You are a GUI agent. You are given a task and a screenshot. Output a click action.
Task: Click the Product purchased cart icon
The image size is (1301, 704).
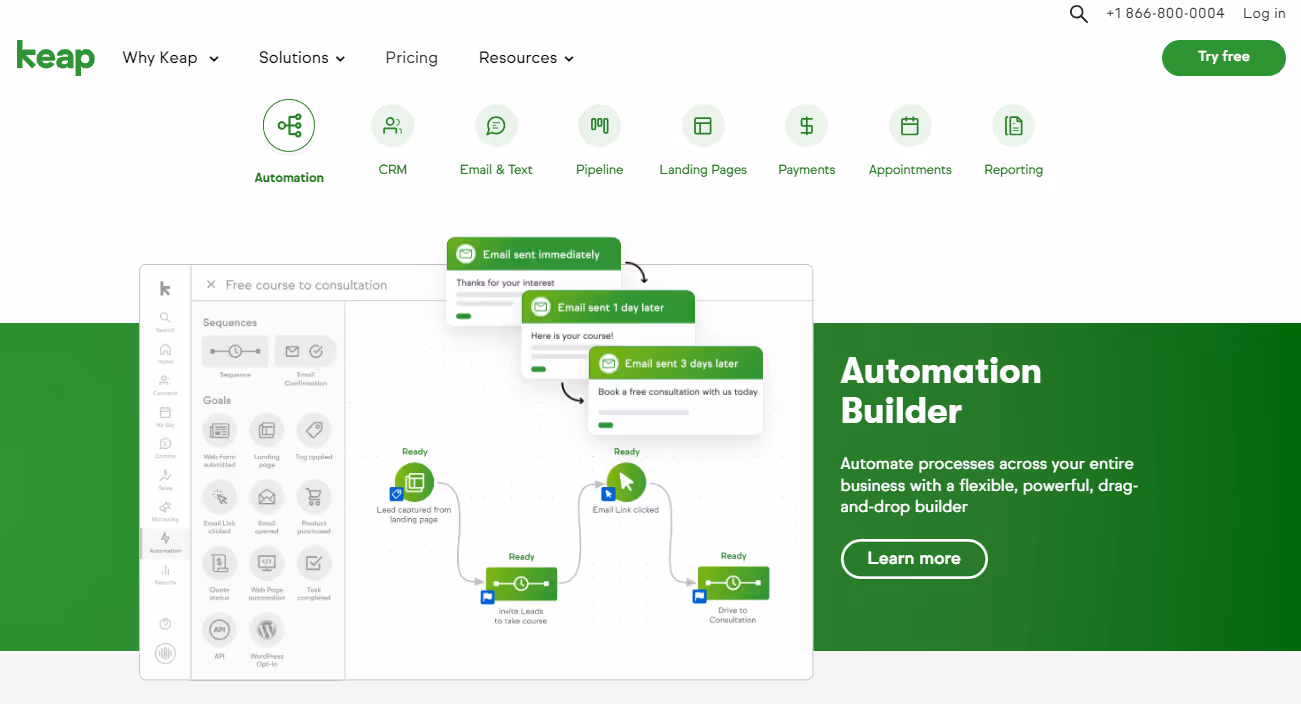pos(314,497)
